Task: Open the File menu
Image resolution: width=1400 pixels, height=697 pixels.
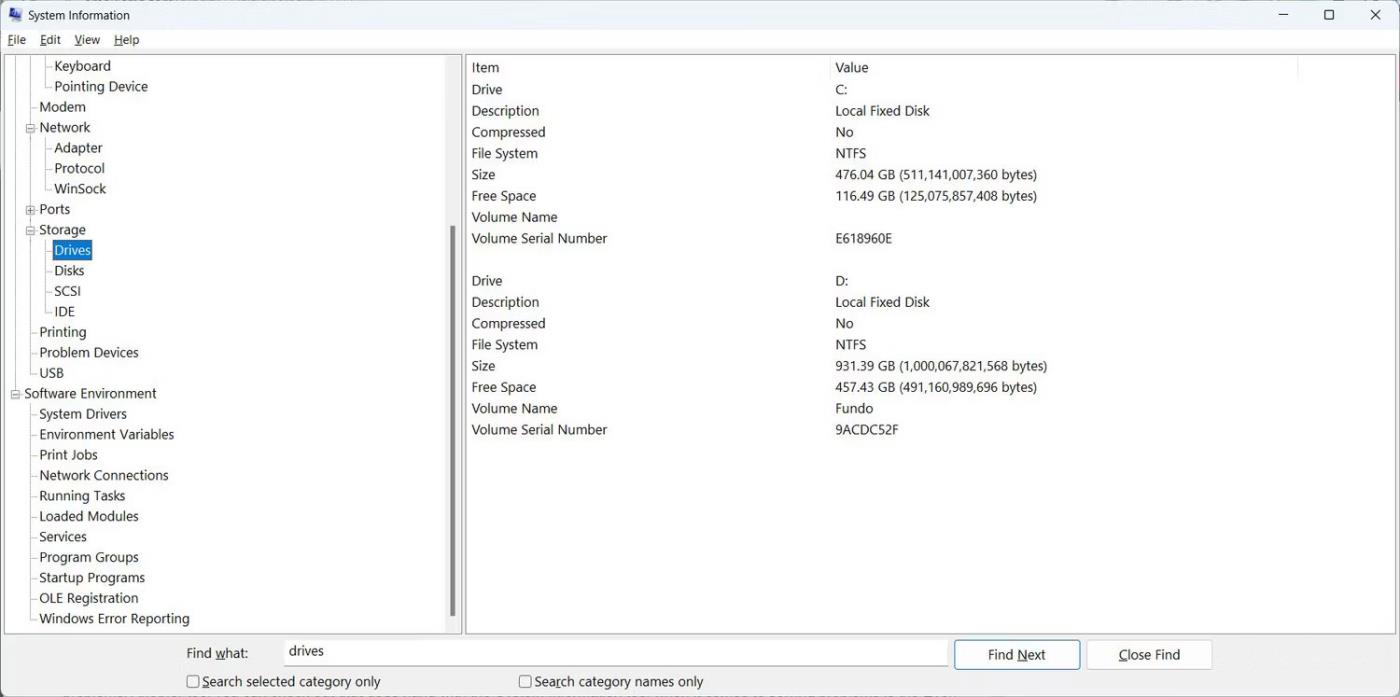Action: pyautogui.click(x=17, y=40)
